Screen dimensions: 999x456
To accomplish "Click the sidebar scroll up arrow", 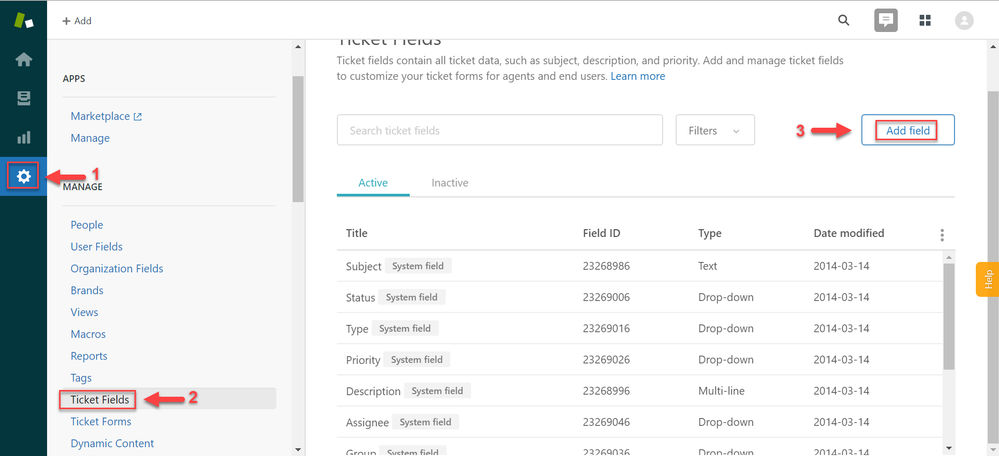I will pyautogui.click(x=298, y=47).
